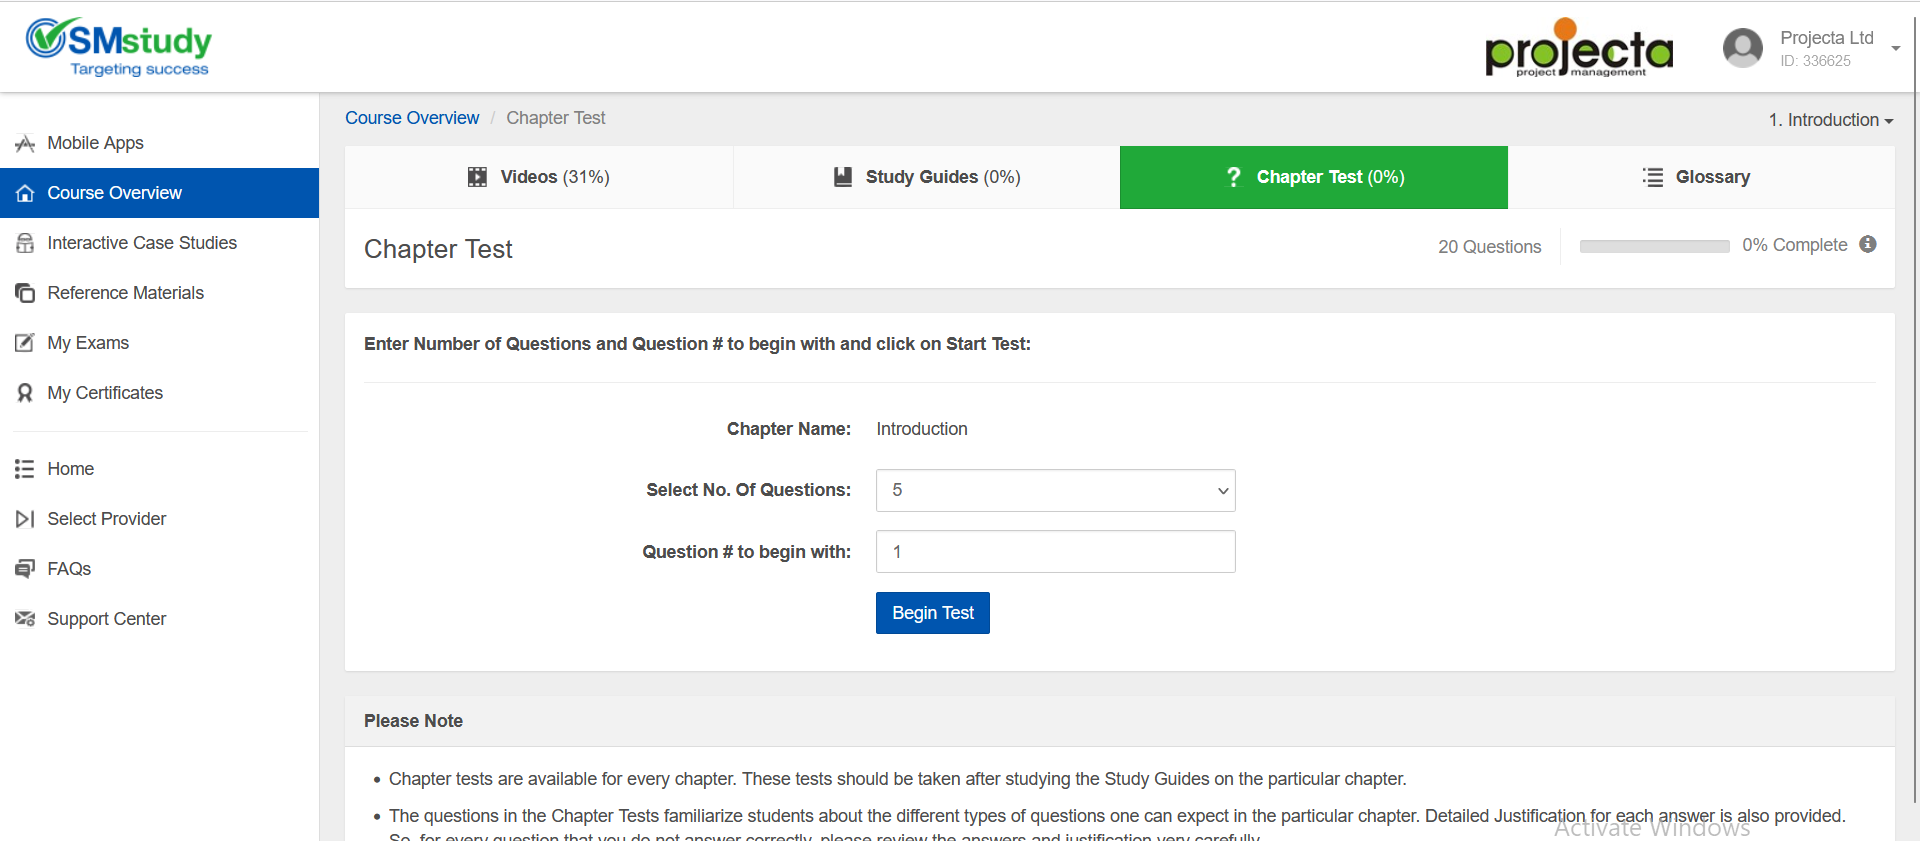1920x841 pixels.
Task: Click the My Exams pencil icon
Action: (25, 343)
